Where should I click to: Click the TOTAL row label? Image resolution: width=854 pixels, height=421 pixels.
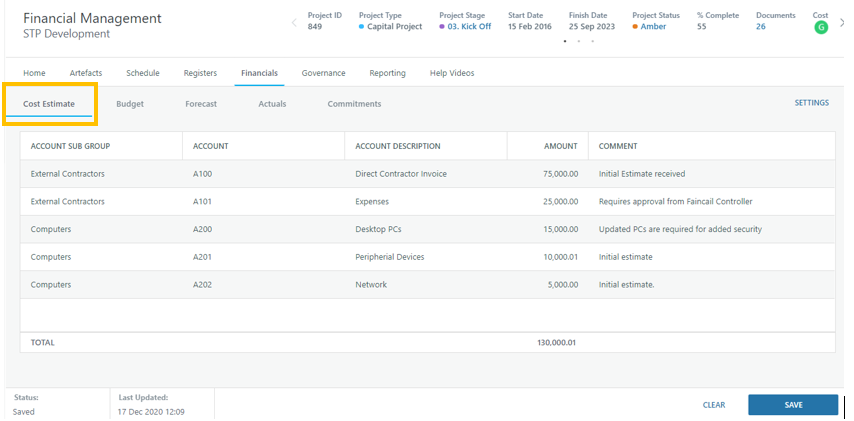coord(42,343)
